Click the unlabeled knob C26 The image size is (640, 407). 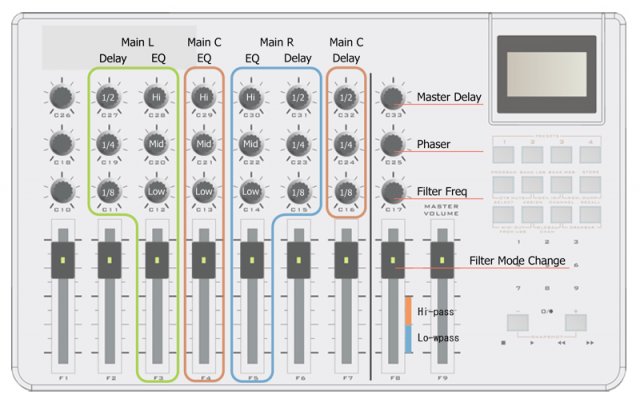[62, 98]
